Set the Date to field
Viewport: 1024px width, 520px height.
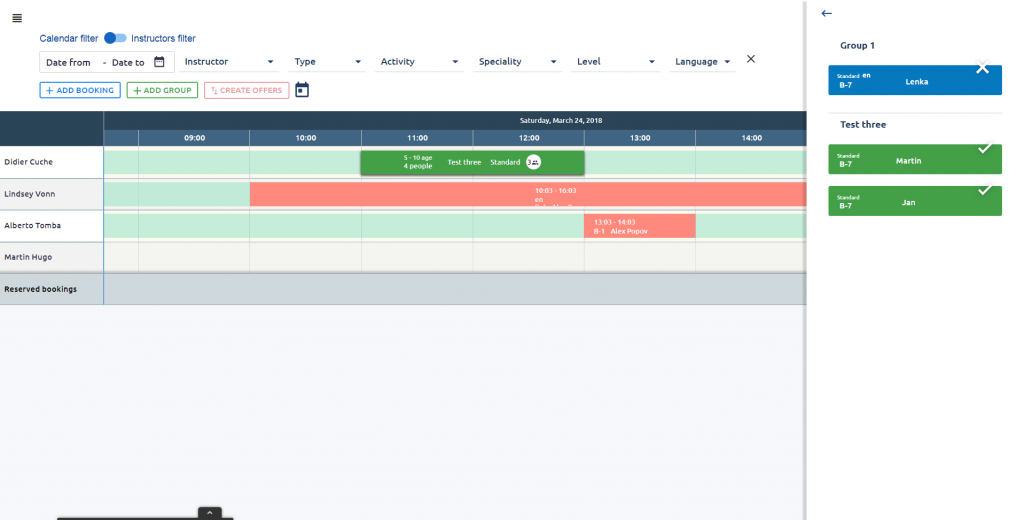point(128,63)
